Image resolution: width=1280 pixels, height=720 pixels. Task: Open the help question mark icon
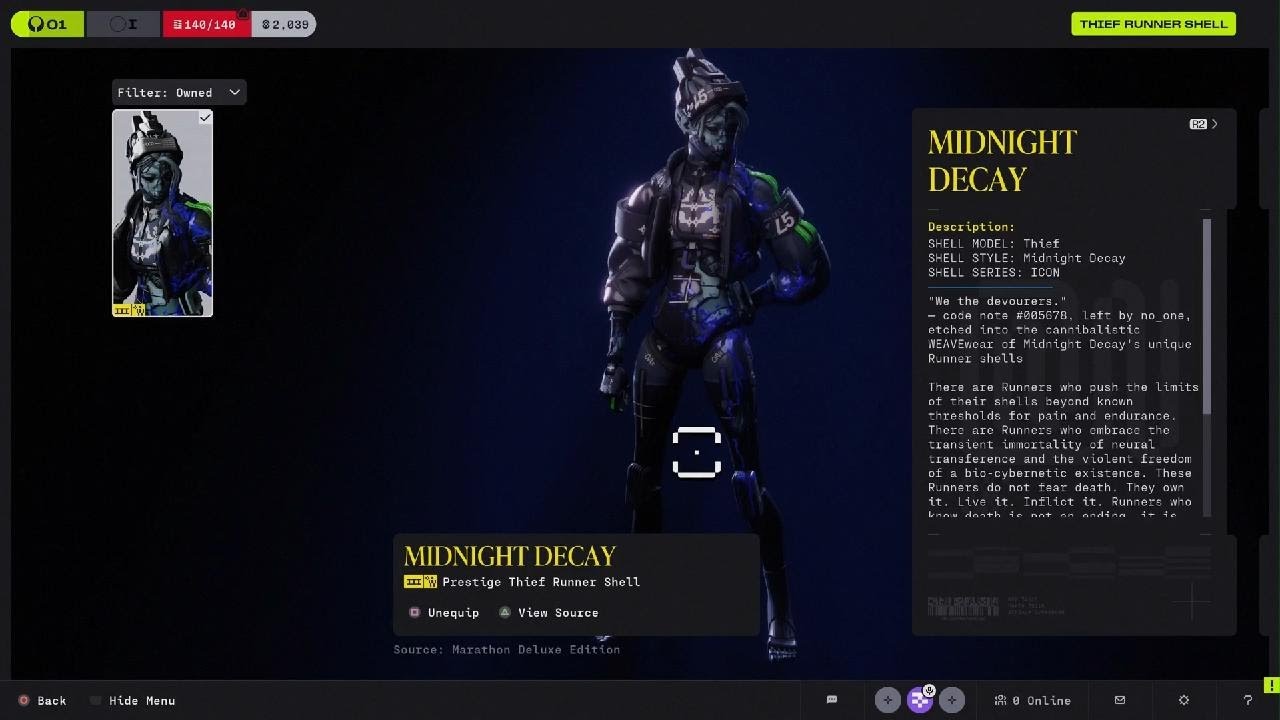(1247, 700)
